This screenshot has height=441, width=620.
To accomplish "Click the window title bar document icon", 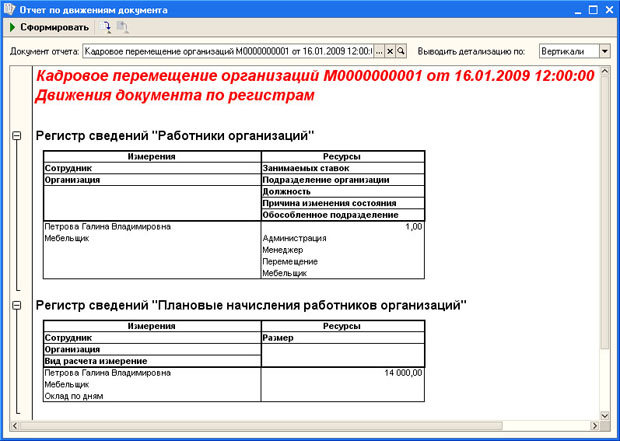I will click(9, 9).
